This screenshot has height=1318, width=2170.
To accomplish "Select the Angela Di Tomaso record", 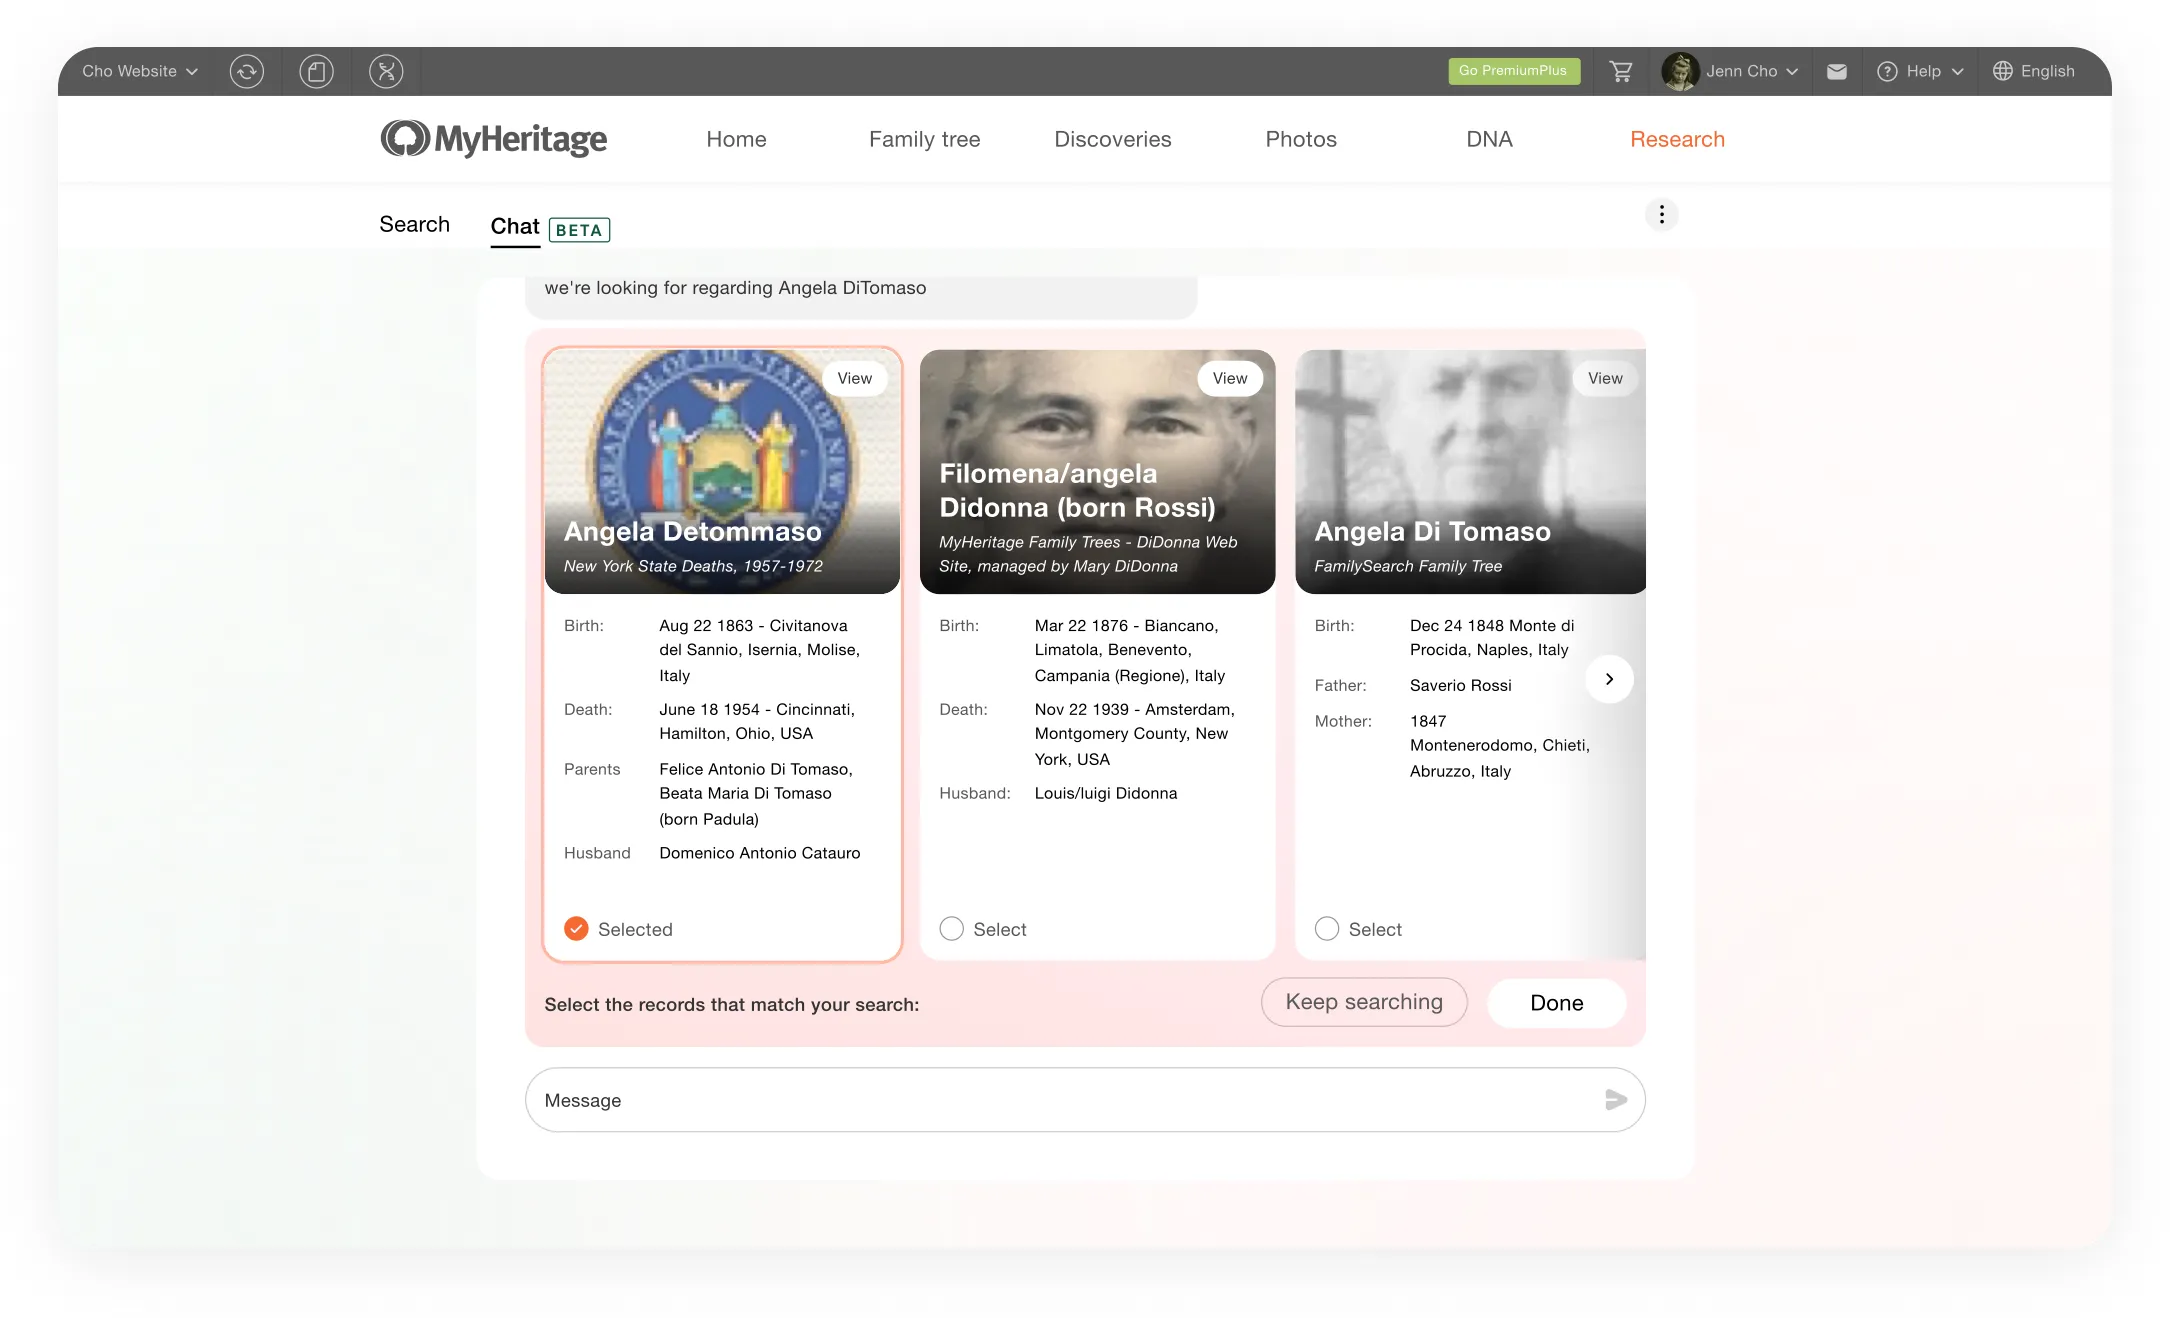I will point(1327,929).
